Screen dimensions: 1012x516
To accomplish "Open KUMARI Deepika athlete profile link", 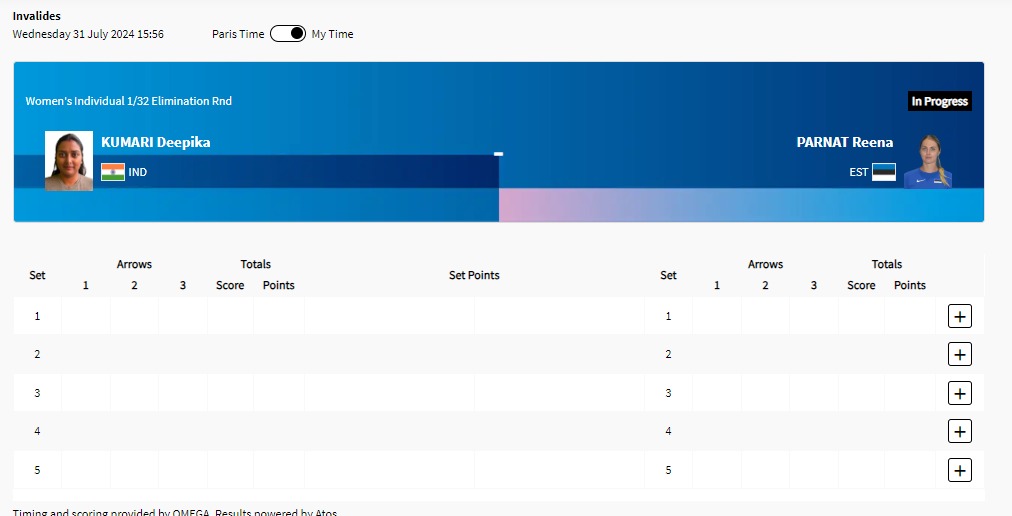I will click(156, 142).
